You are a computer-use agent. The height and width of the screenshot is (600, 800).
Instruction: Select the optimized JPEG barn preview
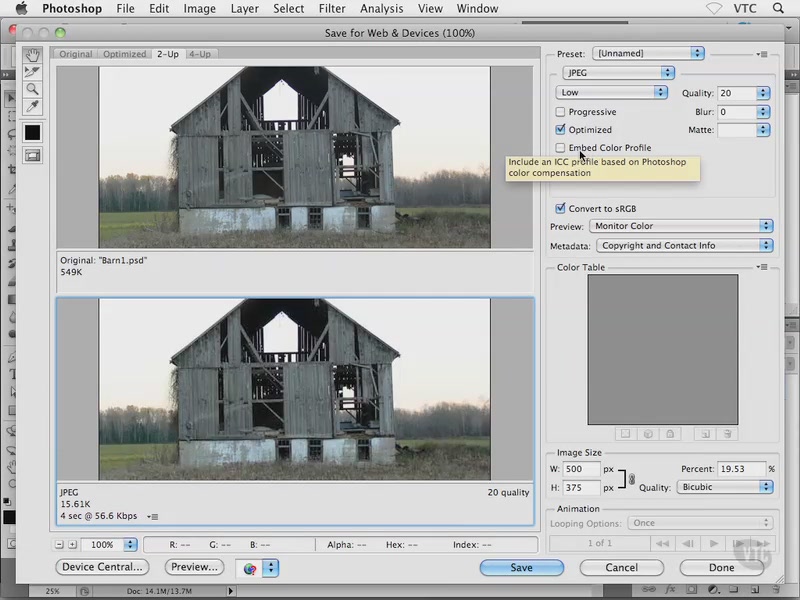tap(294, 389)
